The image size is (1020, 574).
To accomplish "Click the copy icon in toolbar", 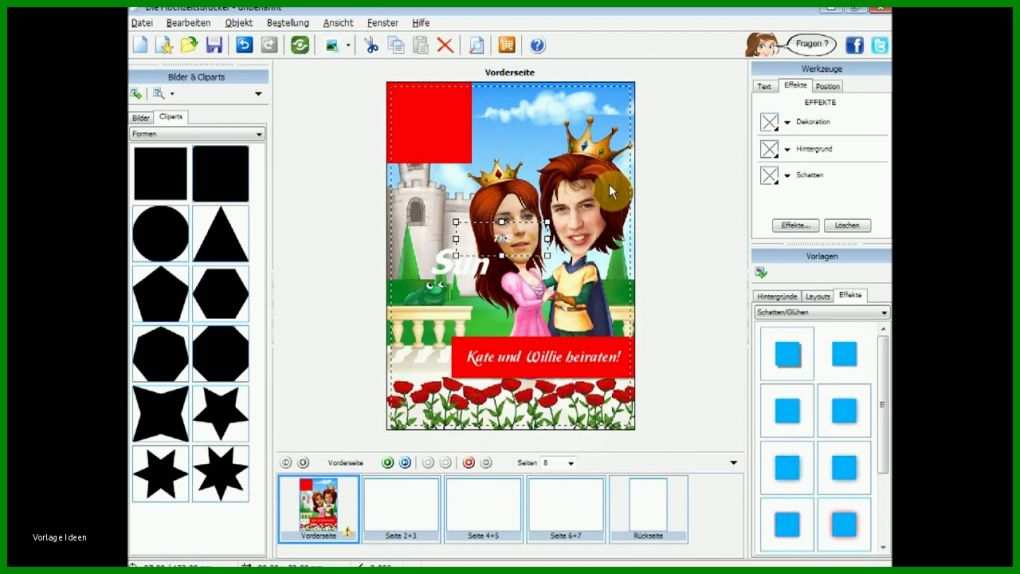I will [x=396, y=45].
